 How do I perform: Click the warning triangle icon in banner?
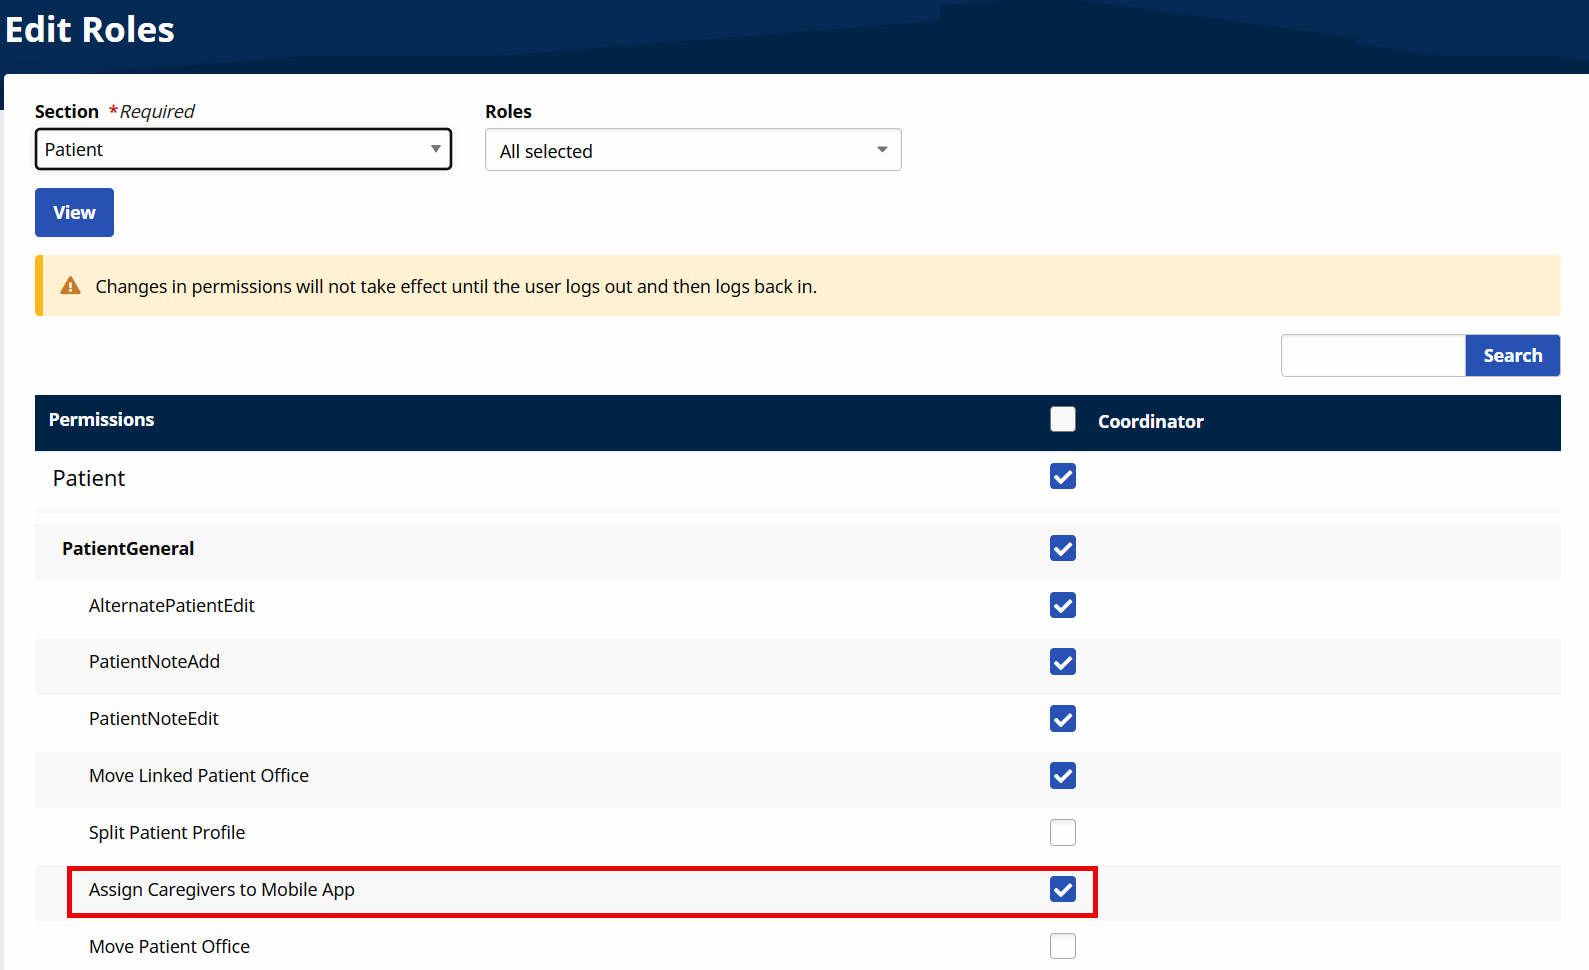[x=70, y=286]
